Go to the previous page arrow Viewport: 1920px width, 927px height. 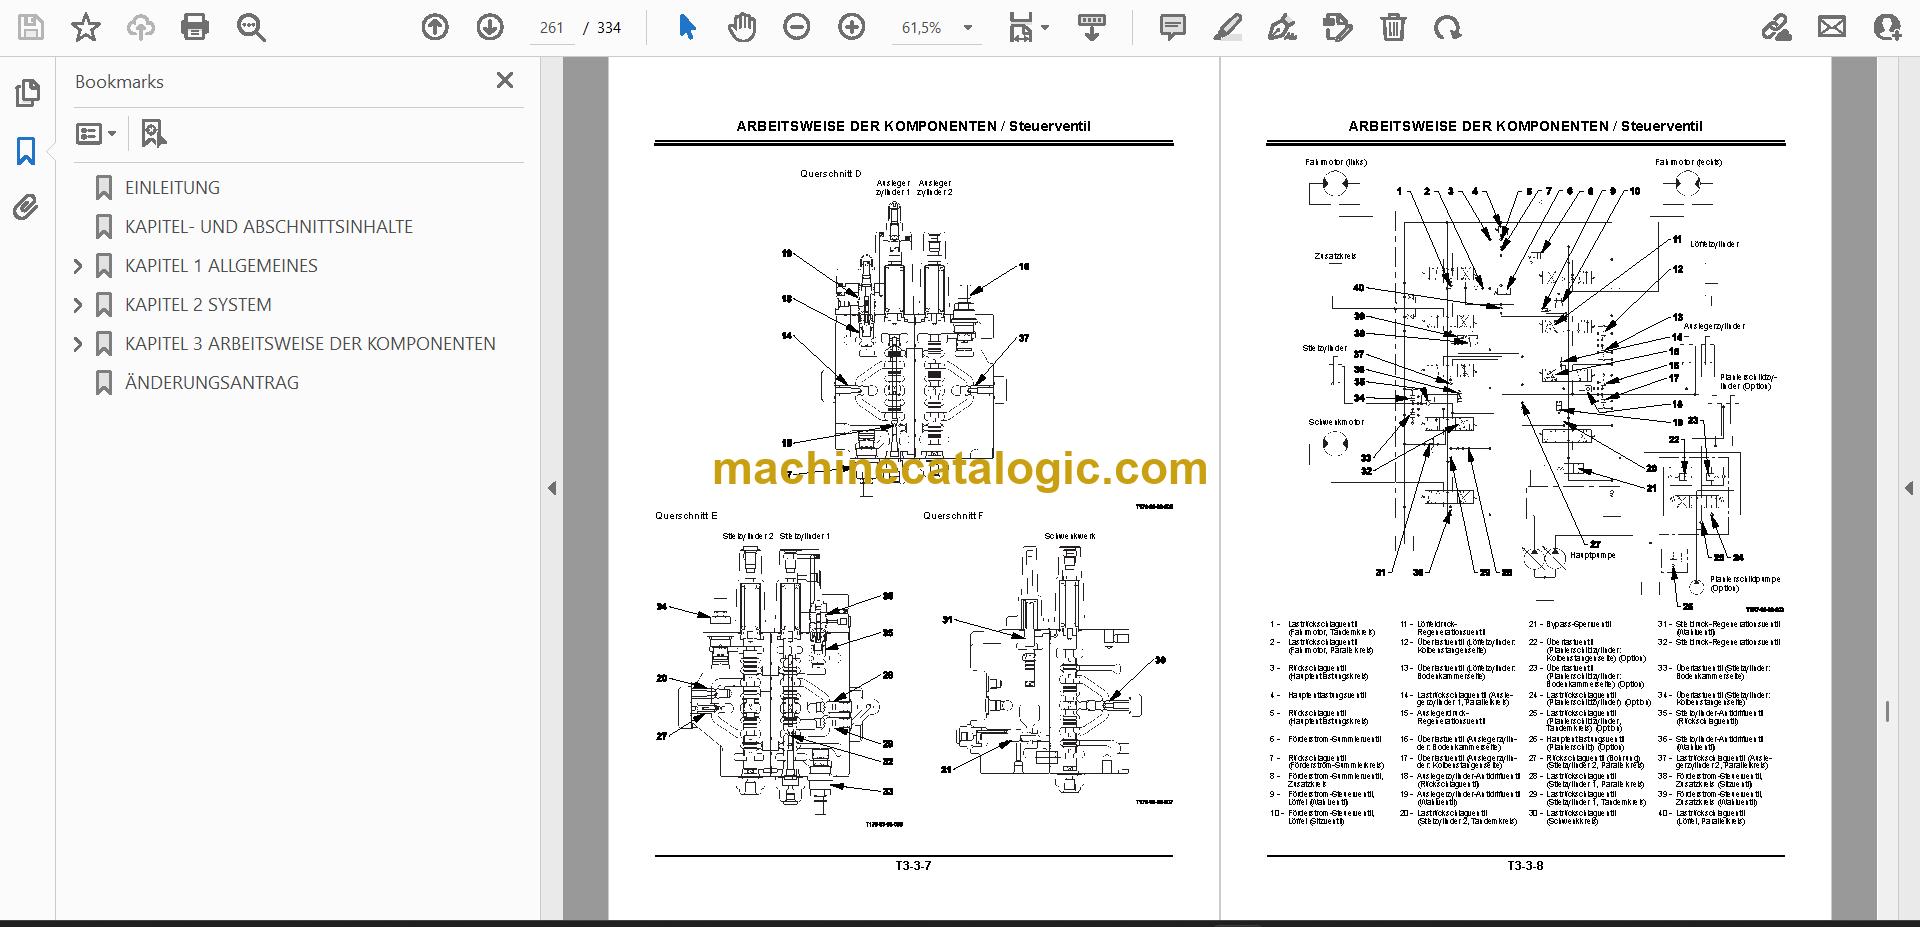point(435,27)
